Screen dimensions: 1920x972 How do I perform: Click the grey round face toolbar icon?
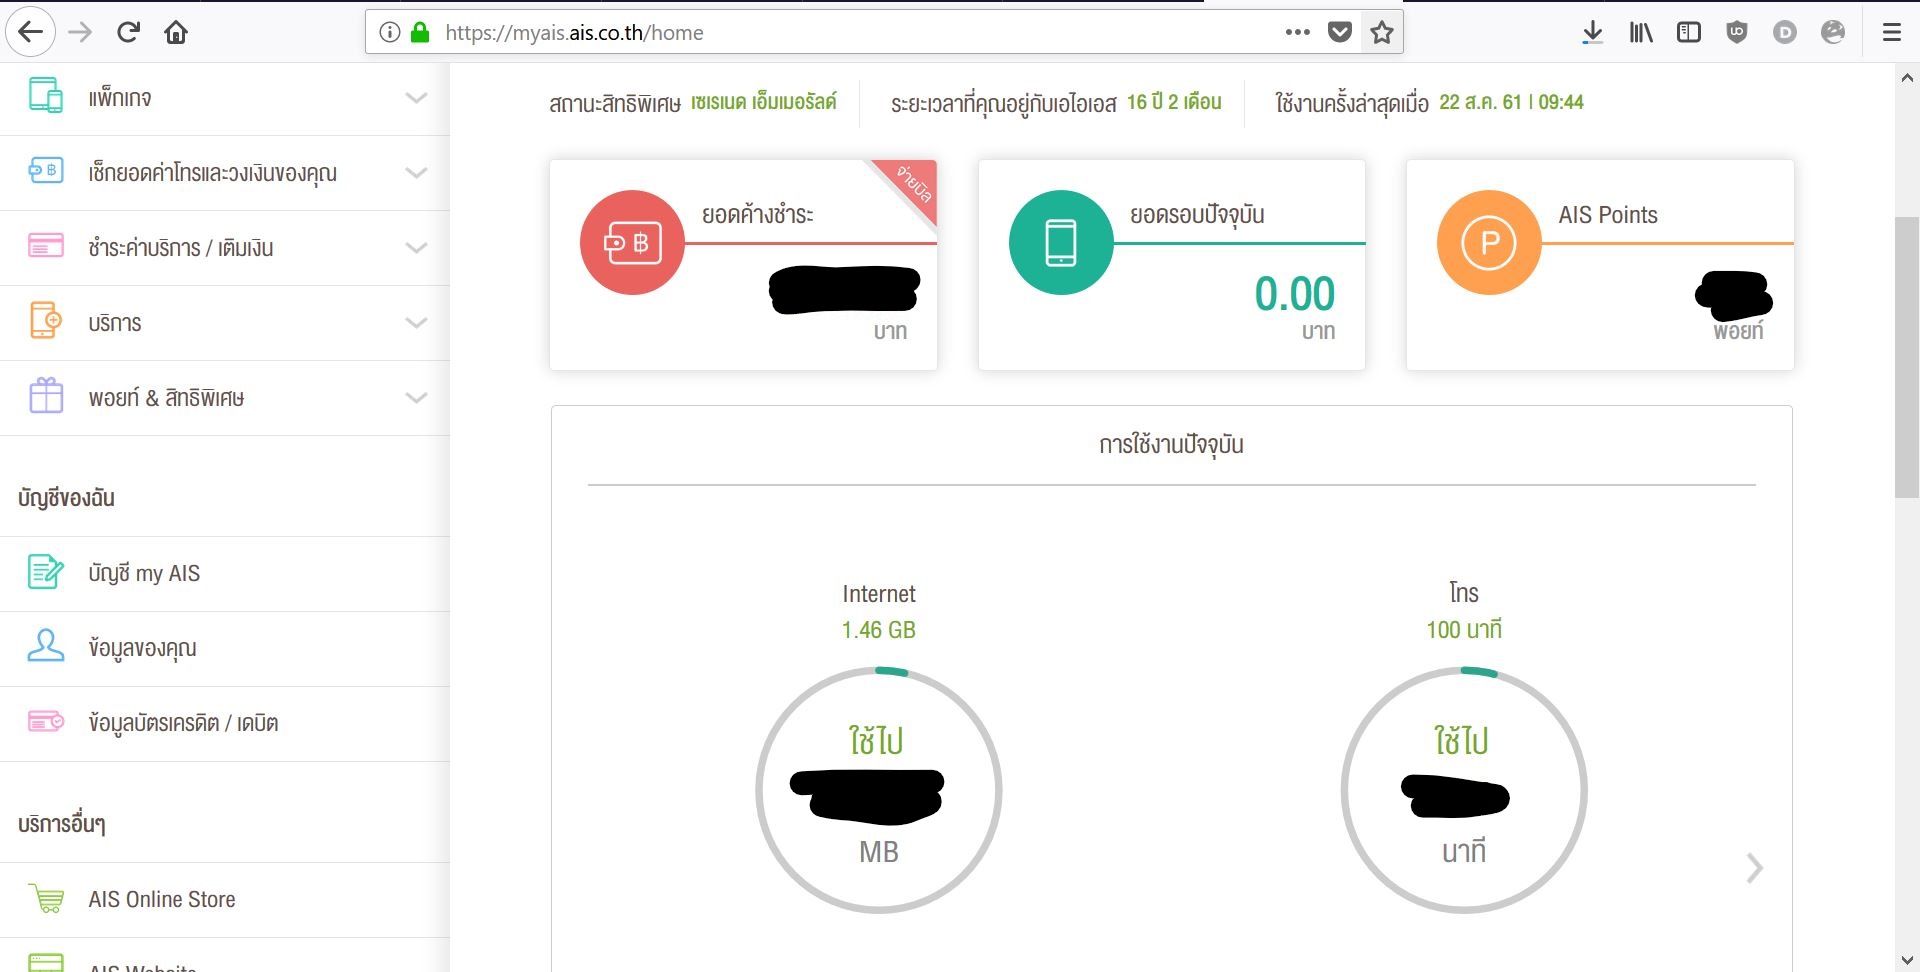[x=1833, y=33]
